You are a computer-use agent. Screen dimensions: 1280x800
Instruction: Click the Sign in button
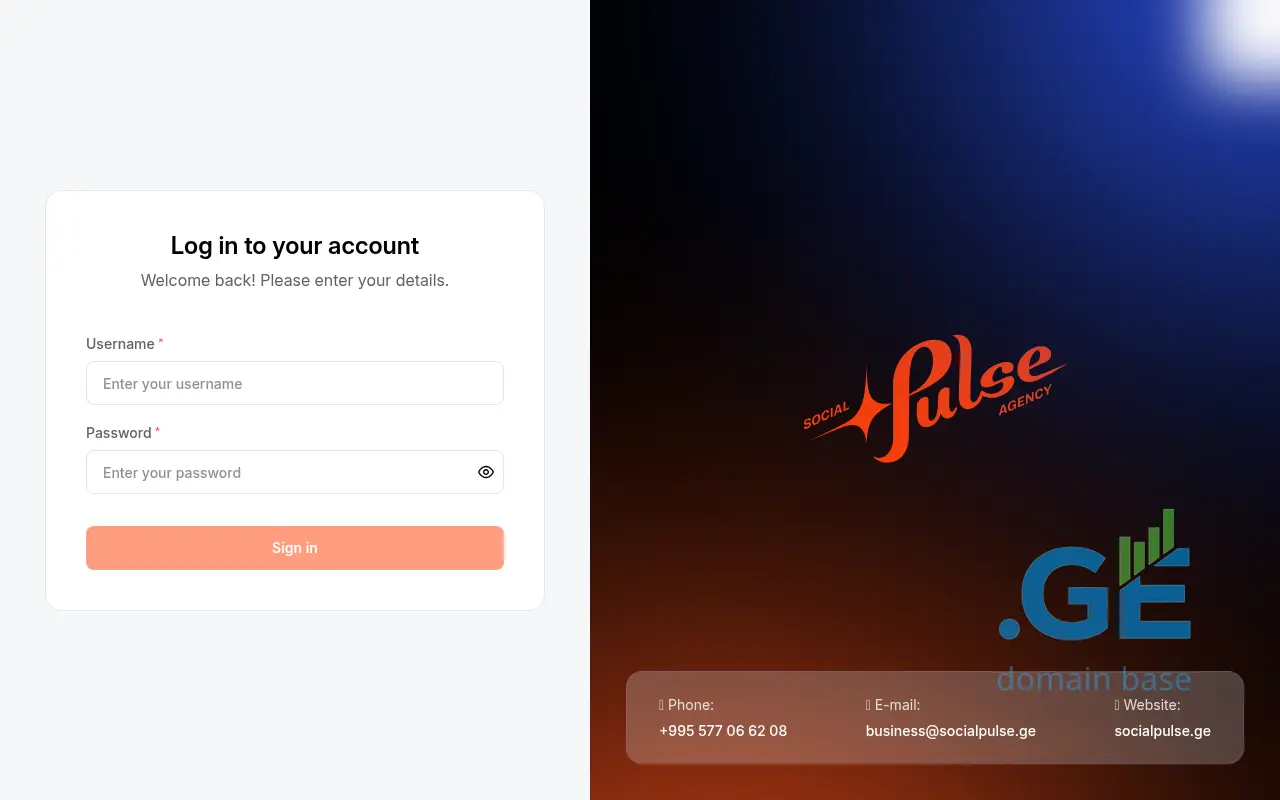295,548
